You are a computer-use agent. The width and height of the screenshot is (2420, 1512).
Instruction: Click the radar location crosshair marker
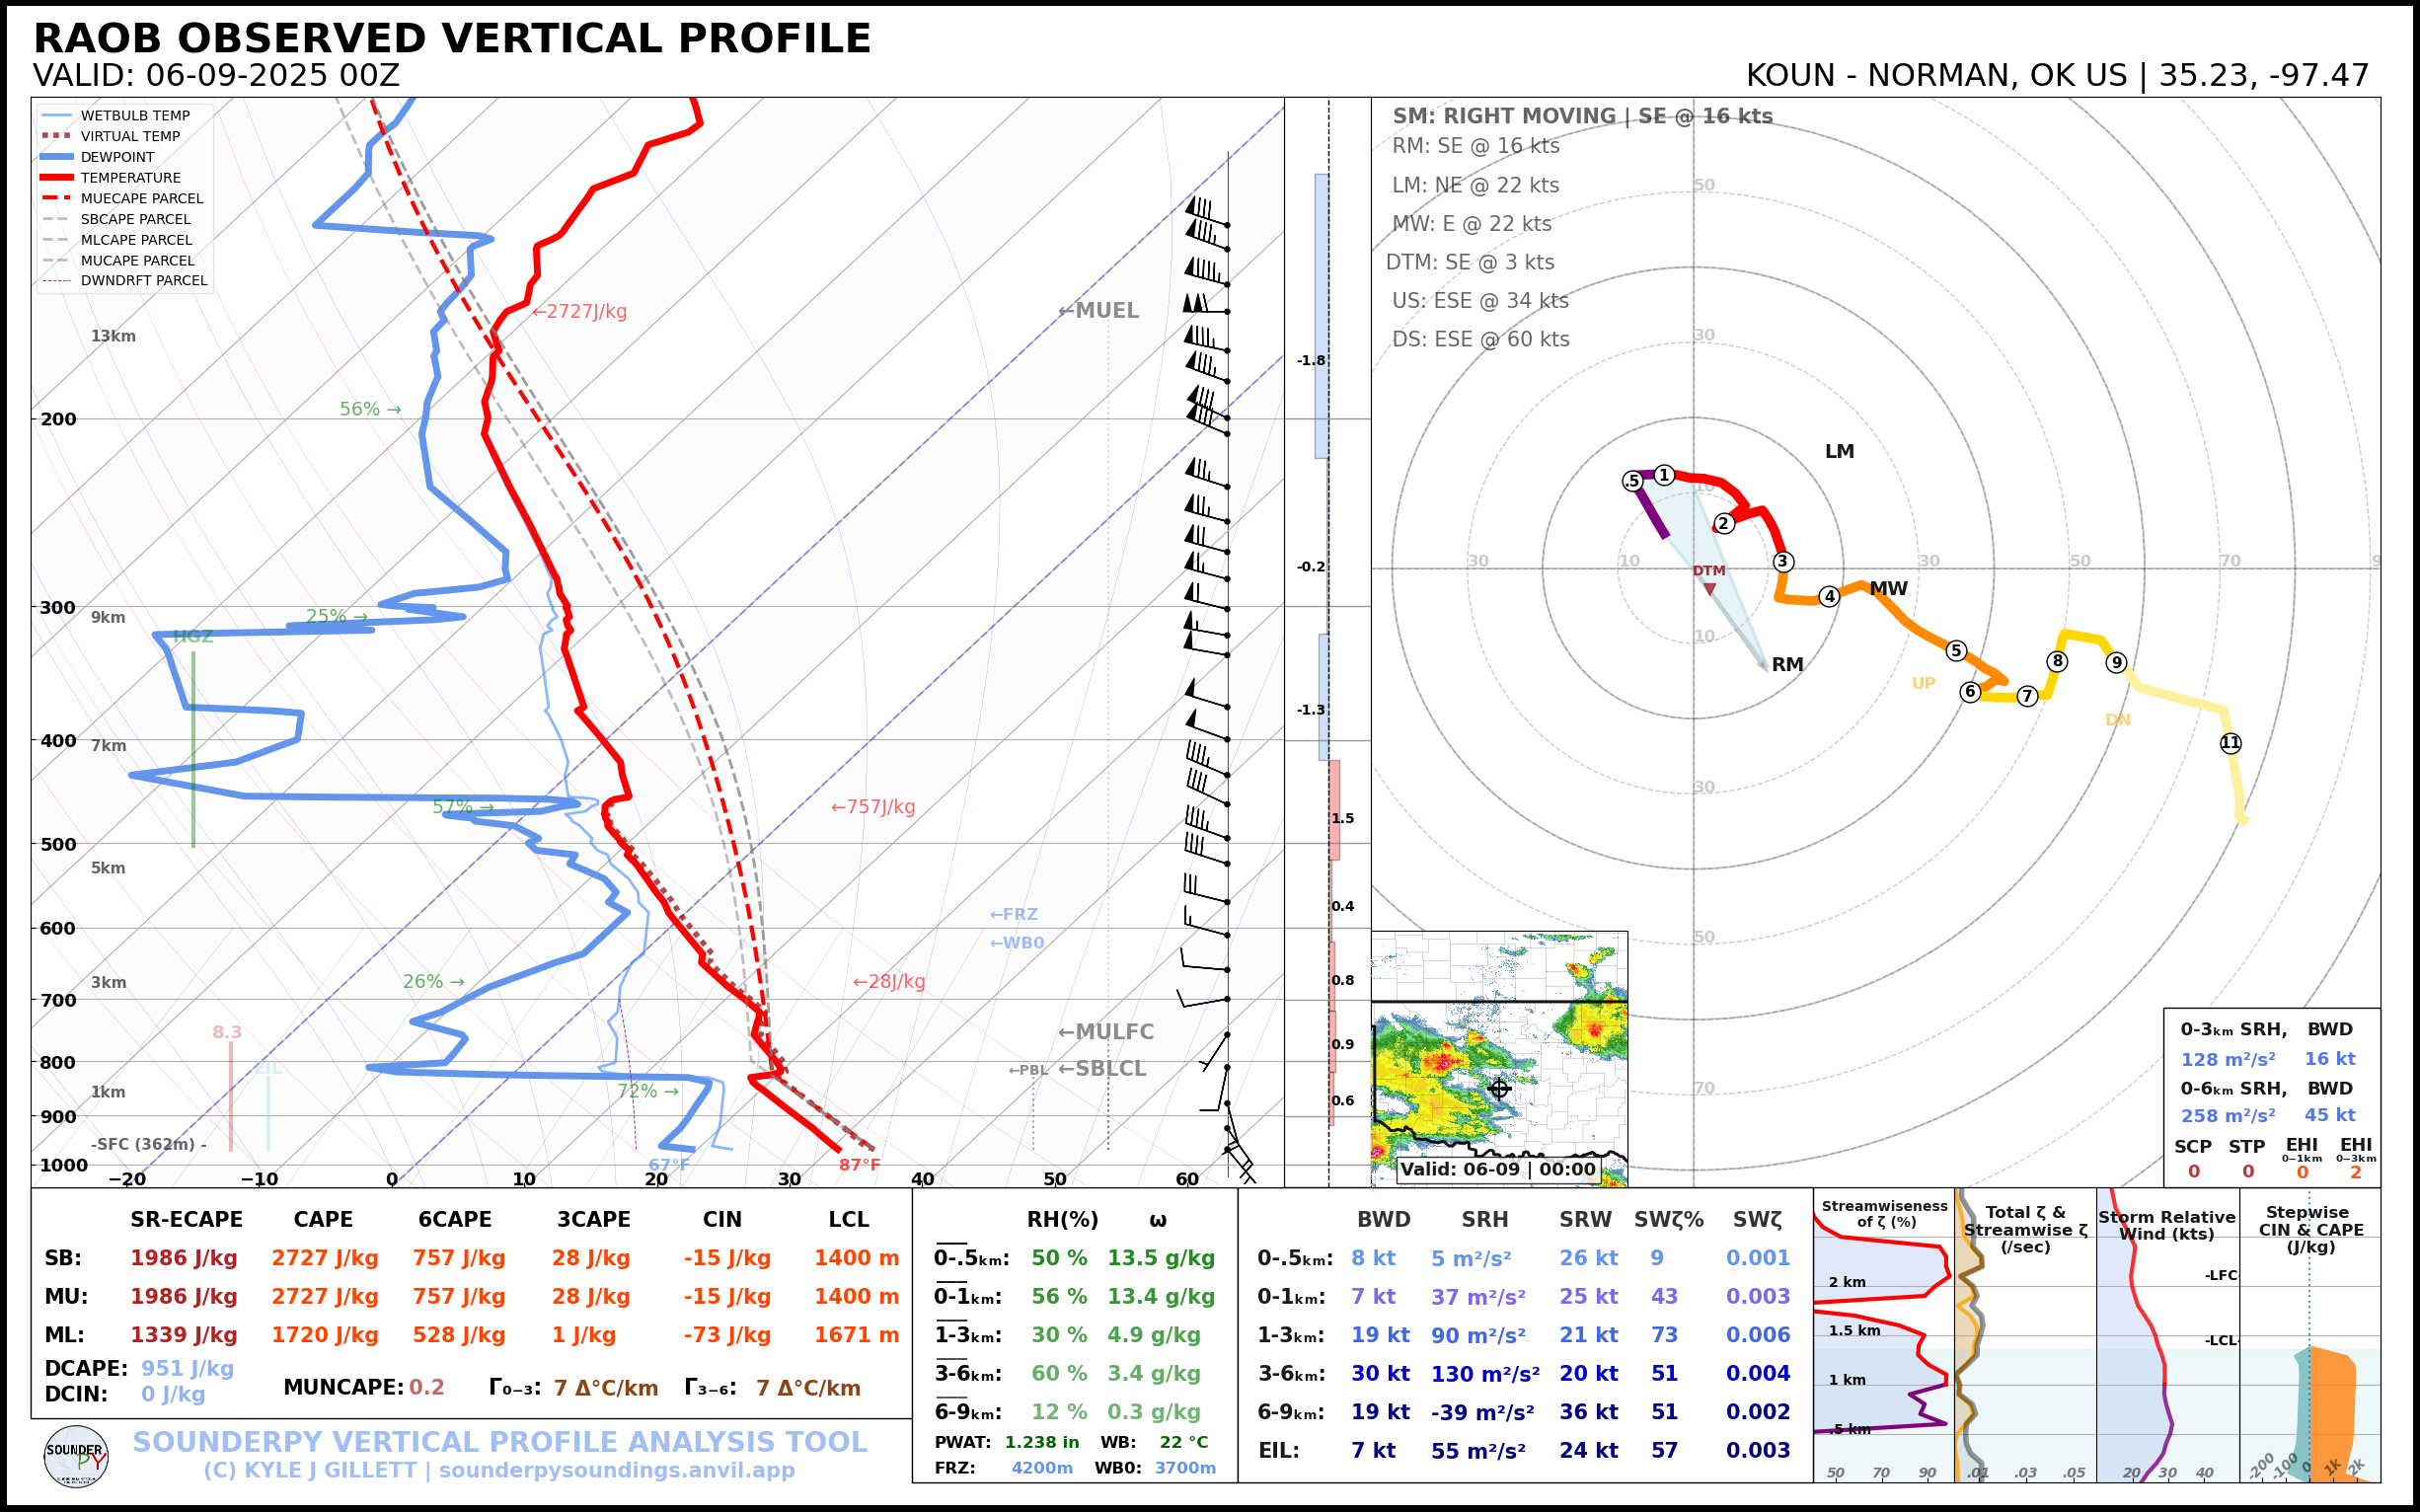[1498, 1088]
